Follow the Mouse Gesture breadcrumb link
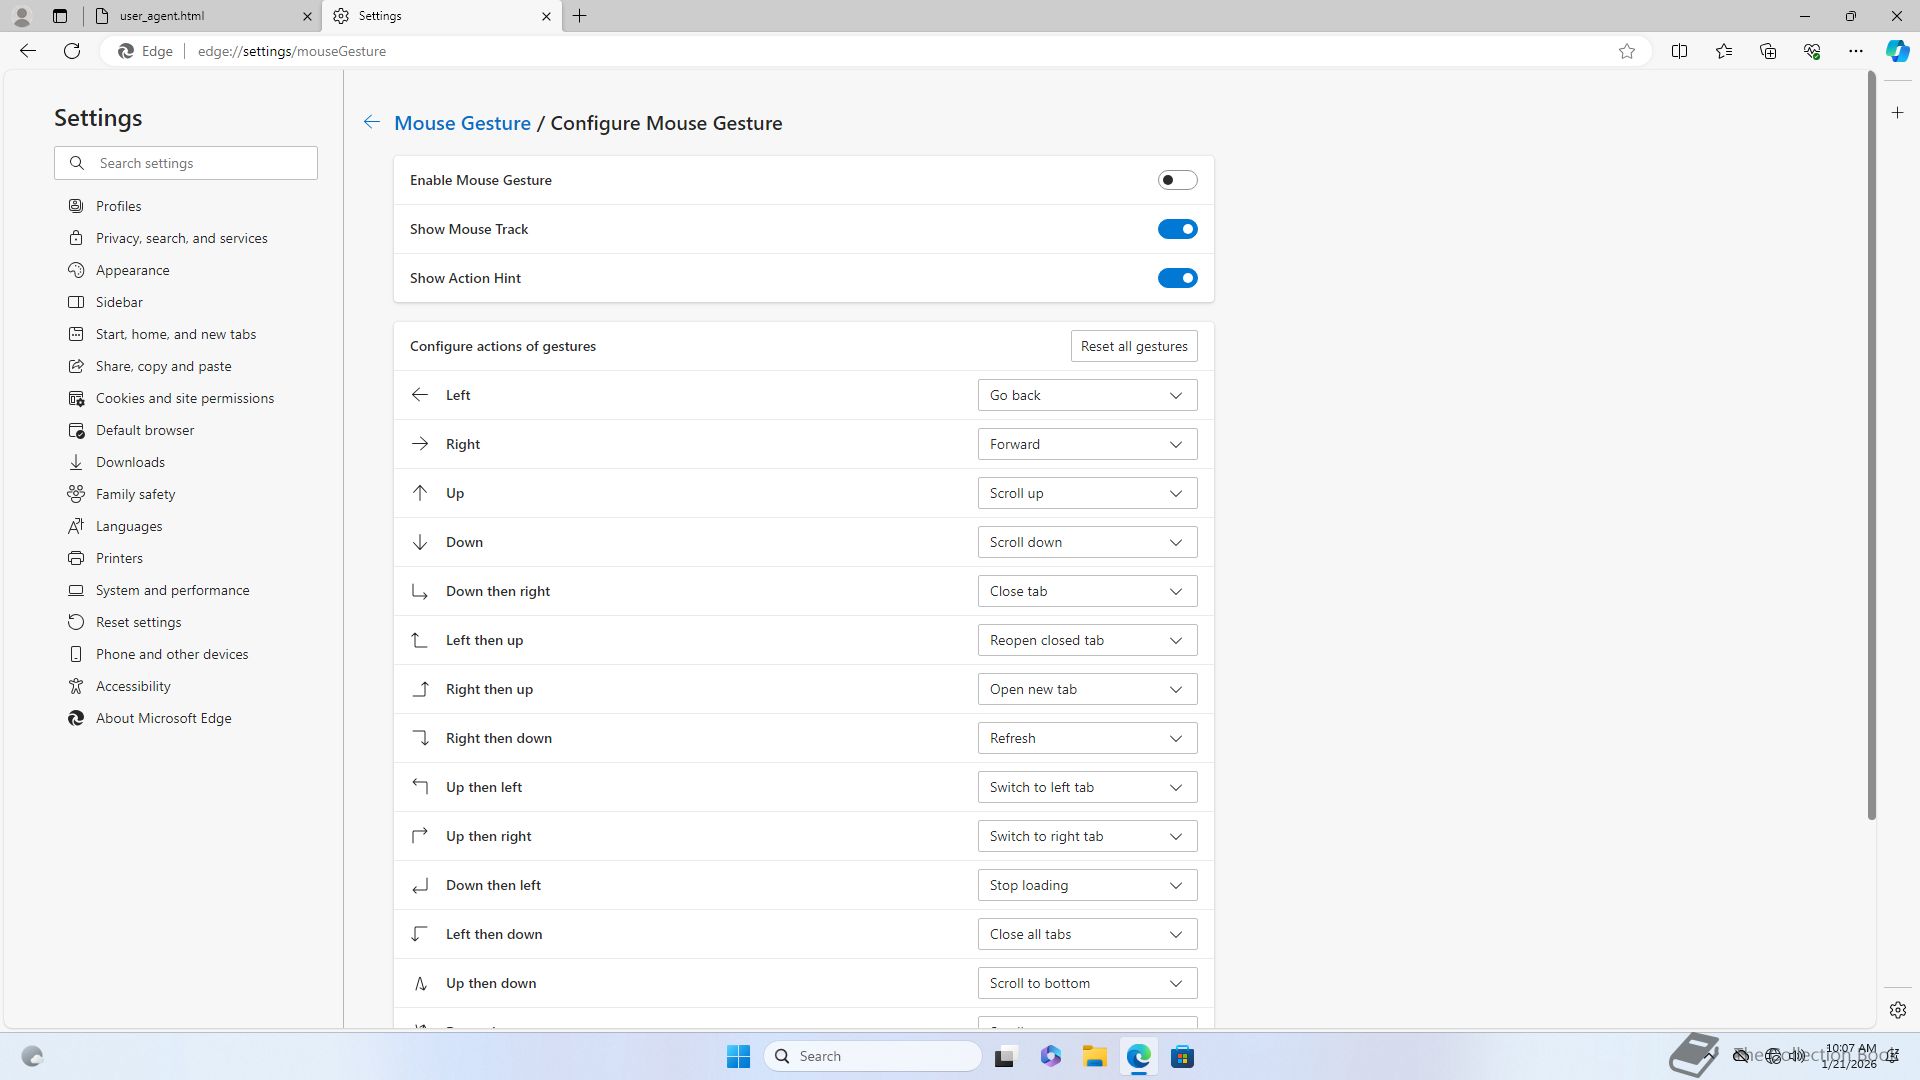The width and height of the screenshot is (1920, 1080). 462,123
